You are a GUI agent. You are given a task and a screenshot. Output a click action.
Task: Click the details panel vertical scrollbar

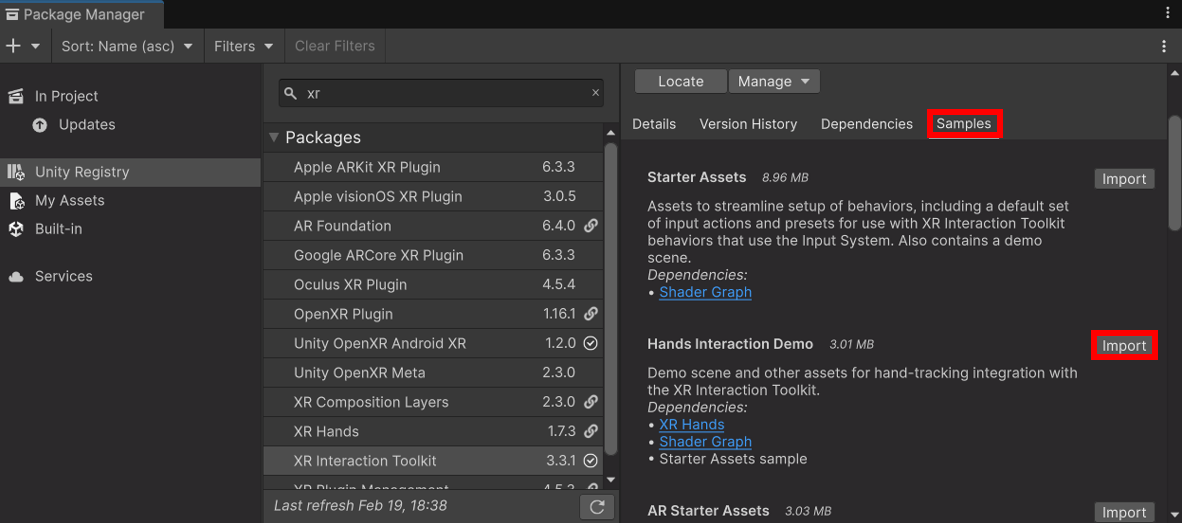[x=1174, y=173]
